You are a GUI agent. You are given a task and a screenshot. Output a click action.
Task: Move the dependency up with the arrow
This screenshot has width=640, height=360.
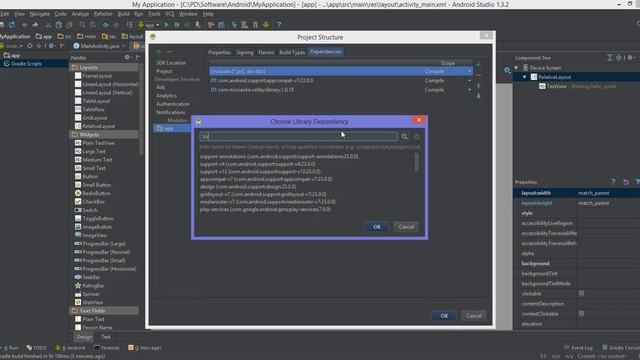(478, 86)
